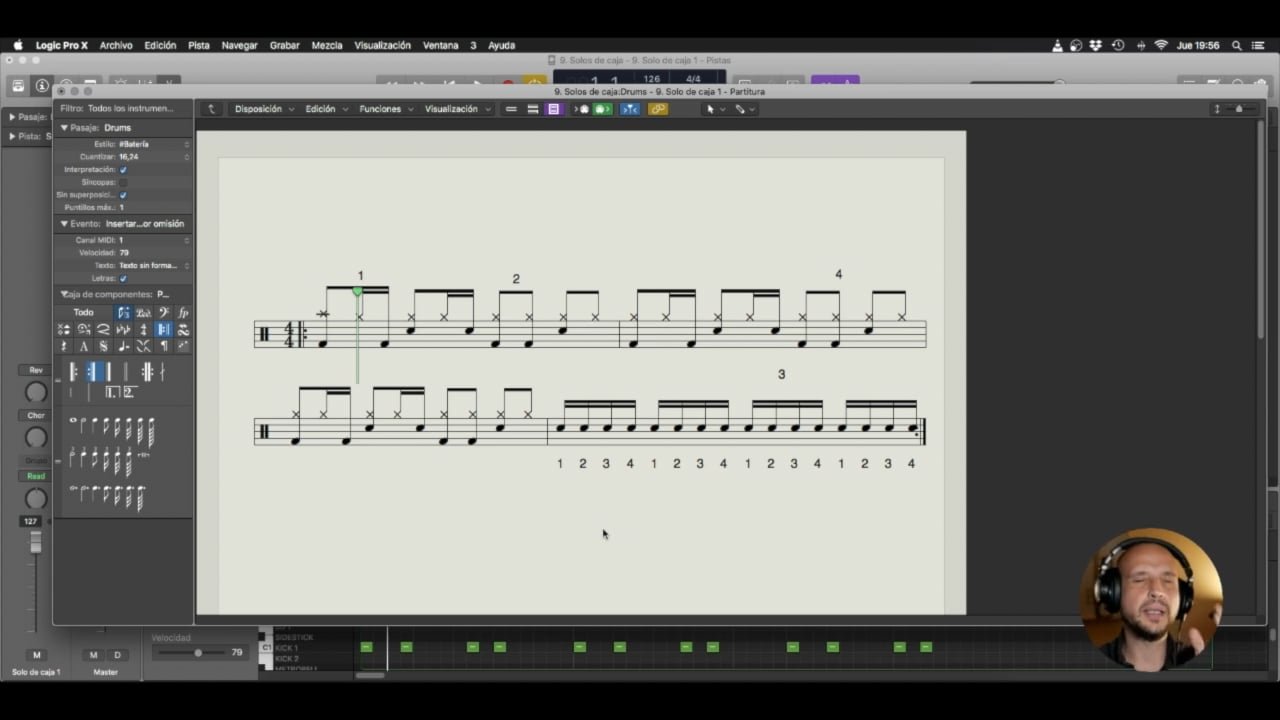Viewport: 1280px width, 720px height.
Task: Click the KICK 1 row in piano roll
Action: coord(287,648)
